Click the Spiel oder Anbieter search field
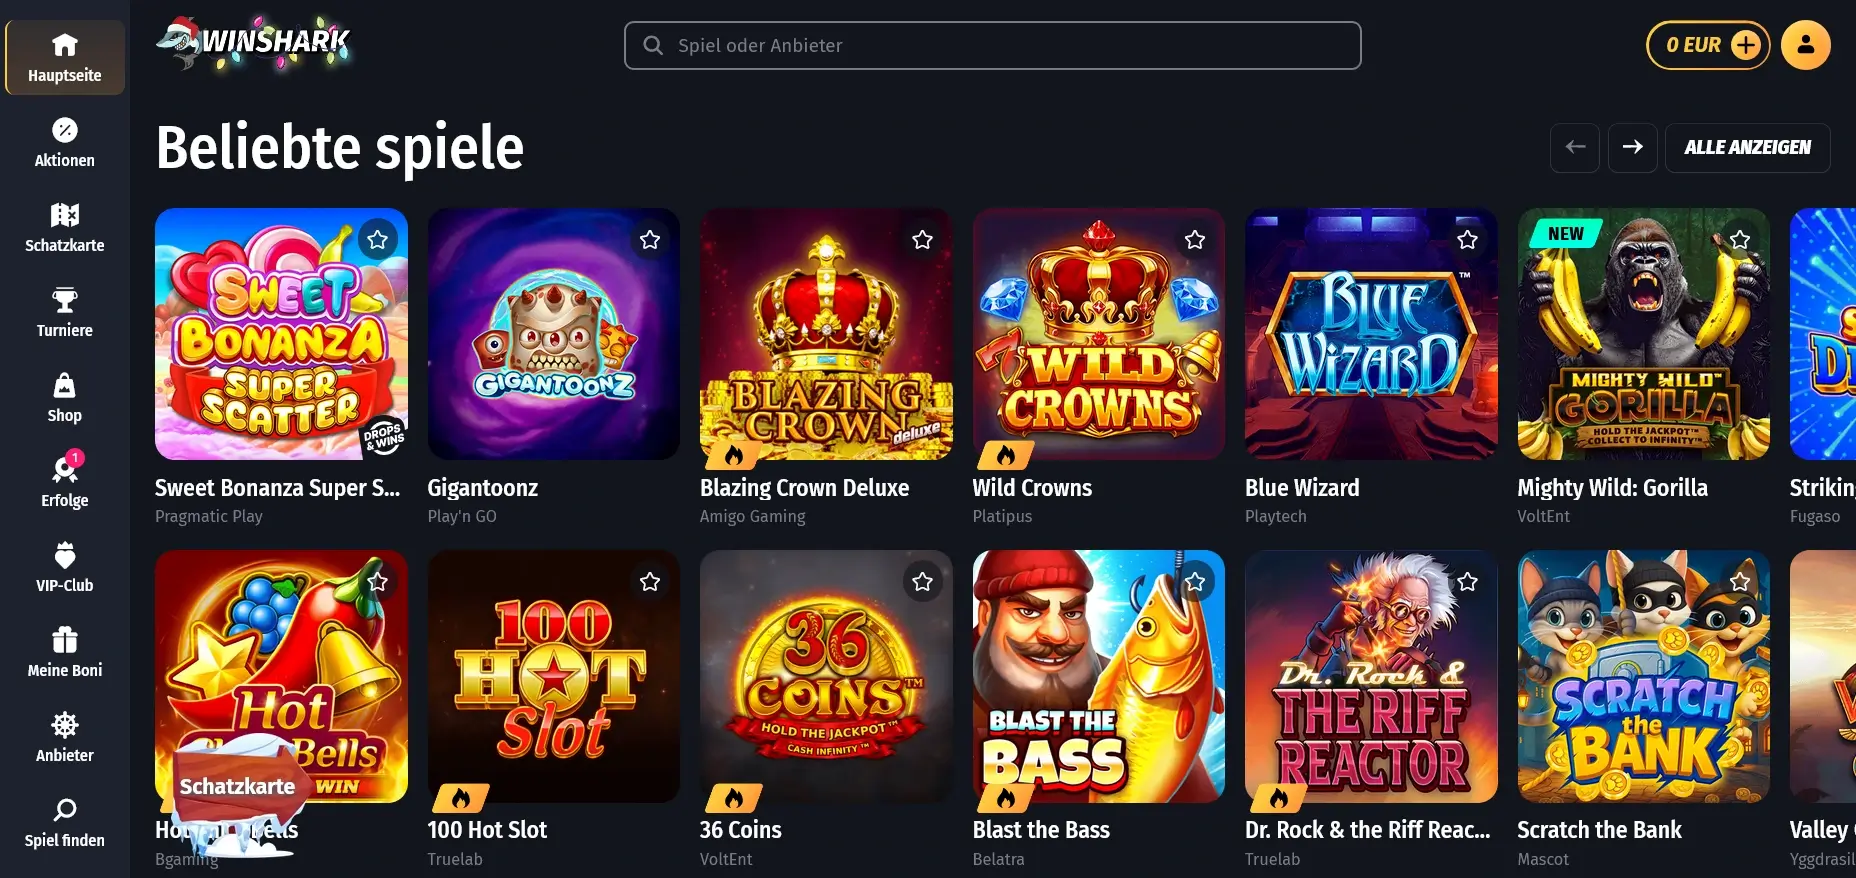The width and height of the screenshot is (1856, 878). pos(992,45)
